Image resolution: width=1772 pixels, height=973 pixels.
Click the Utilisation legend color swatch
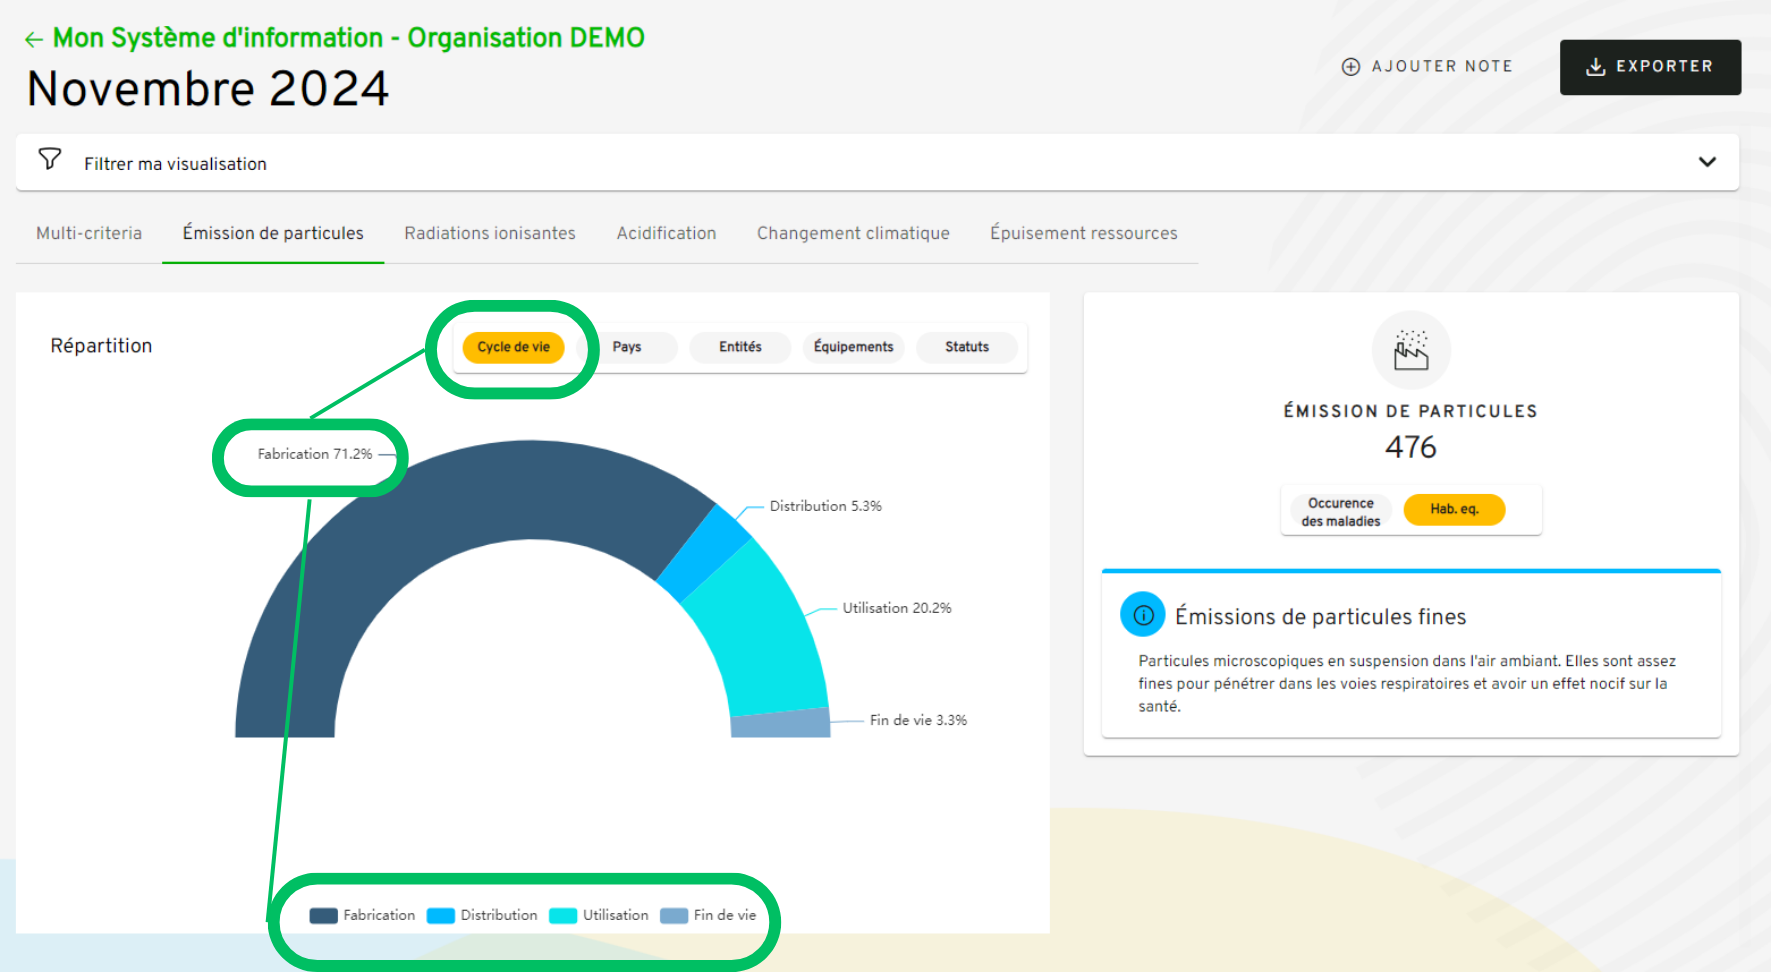tap(563, 916)
